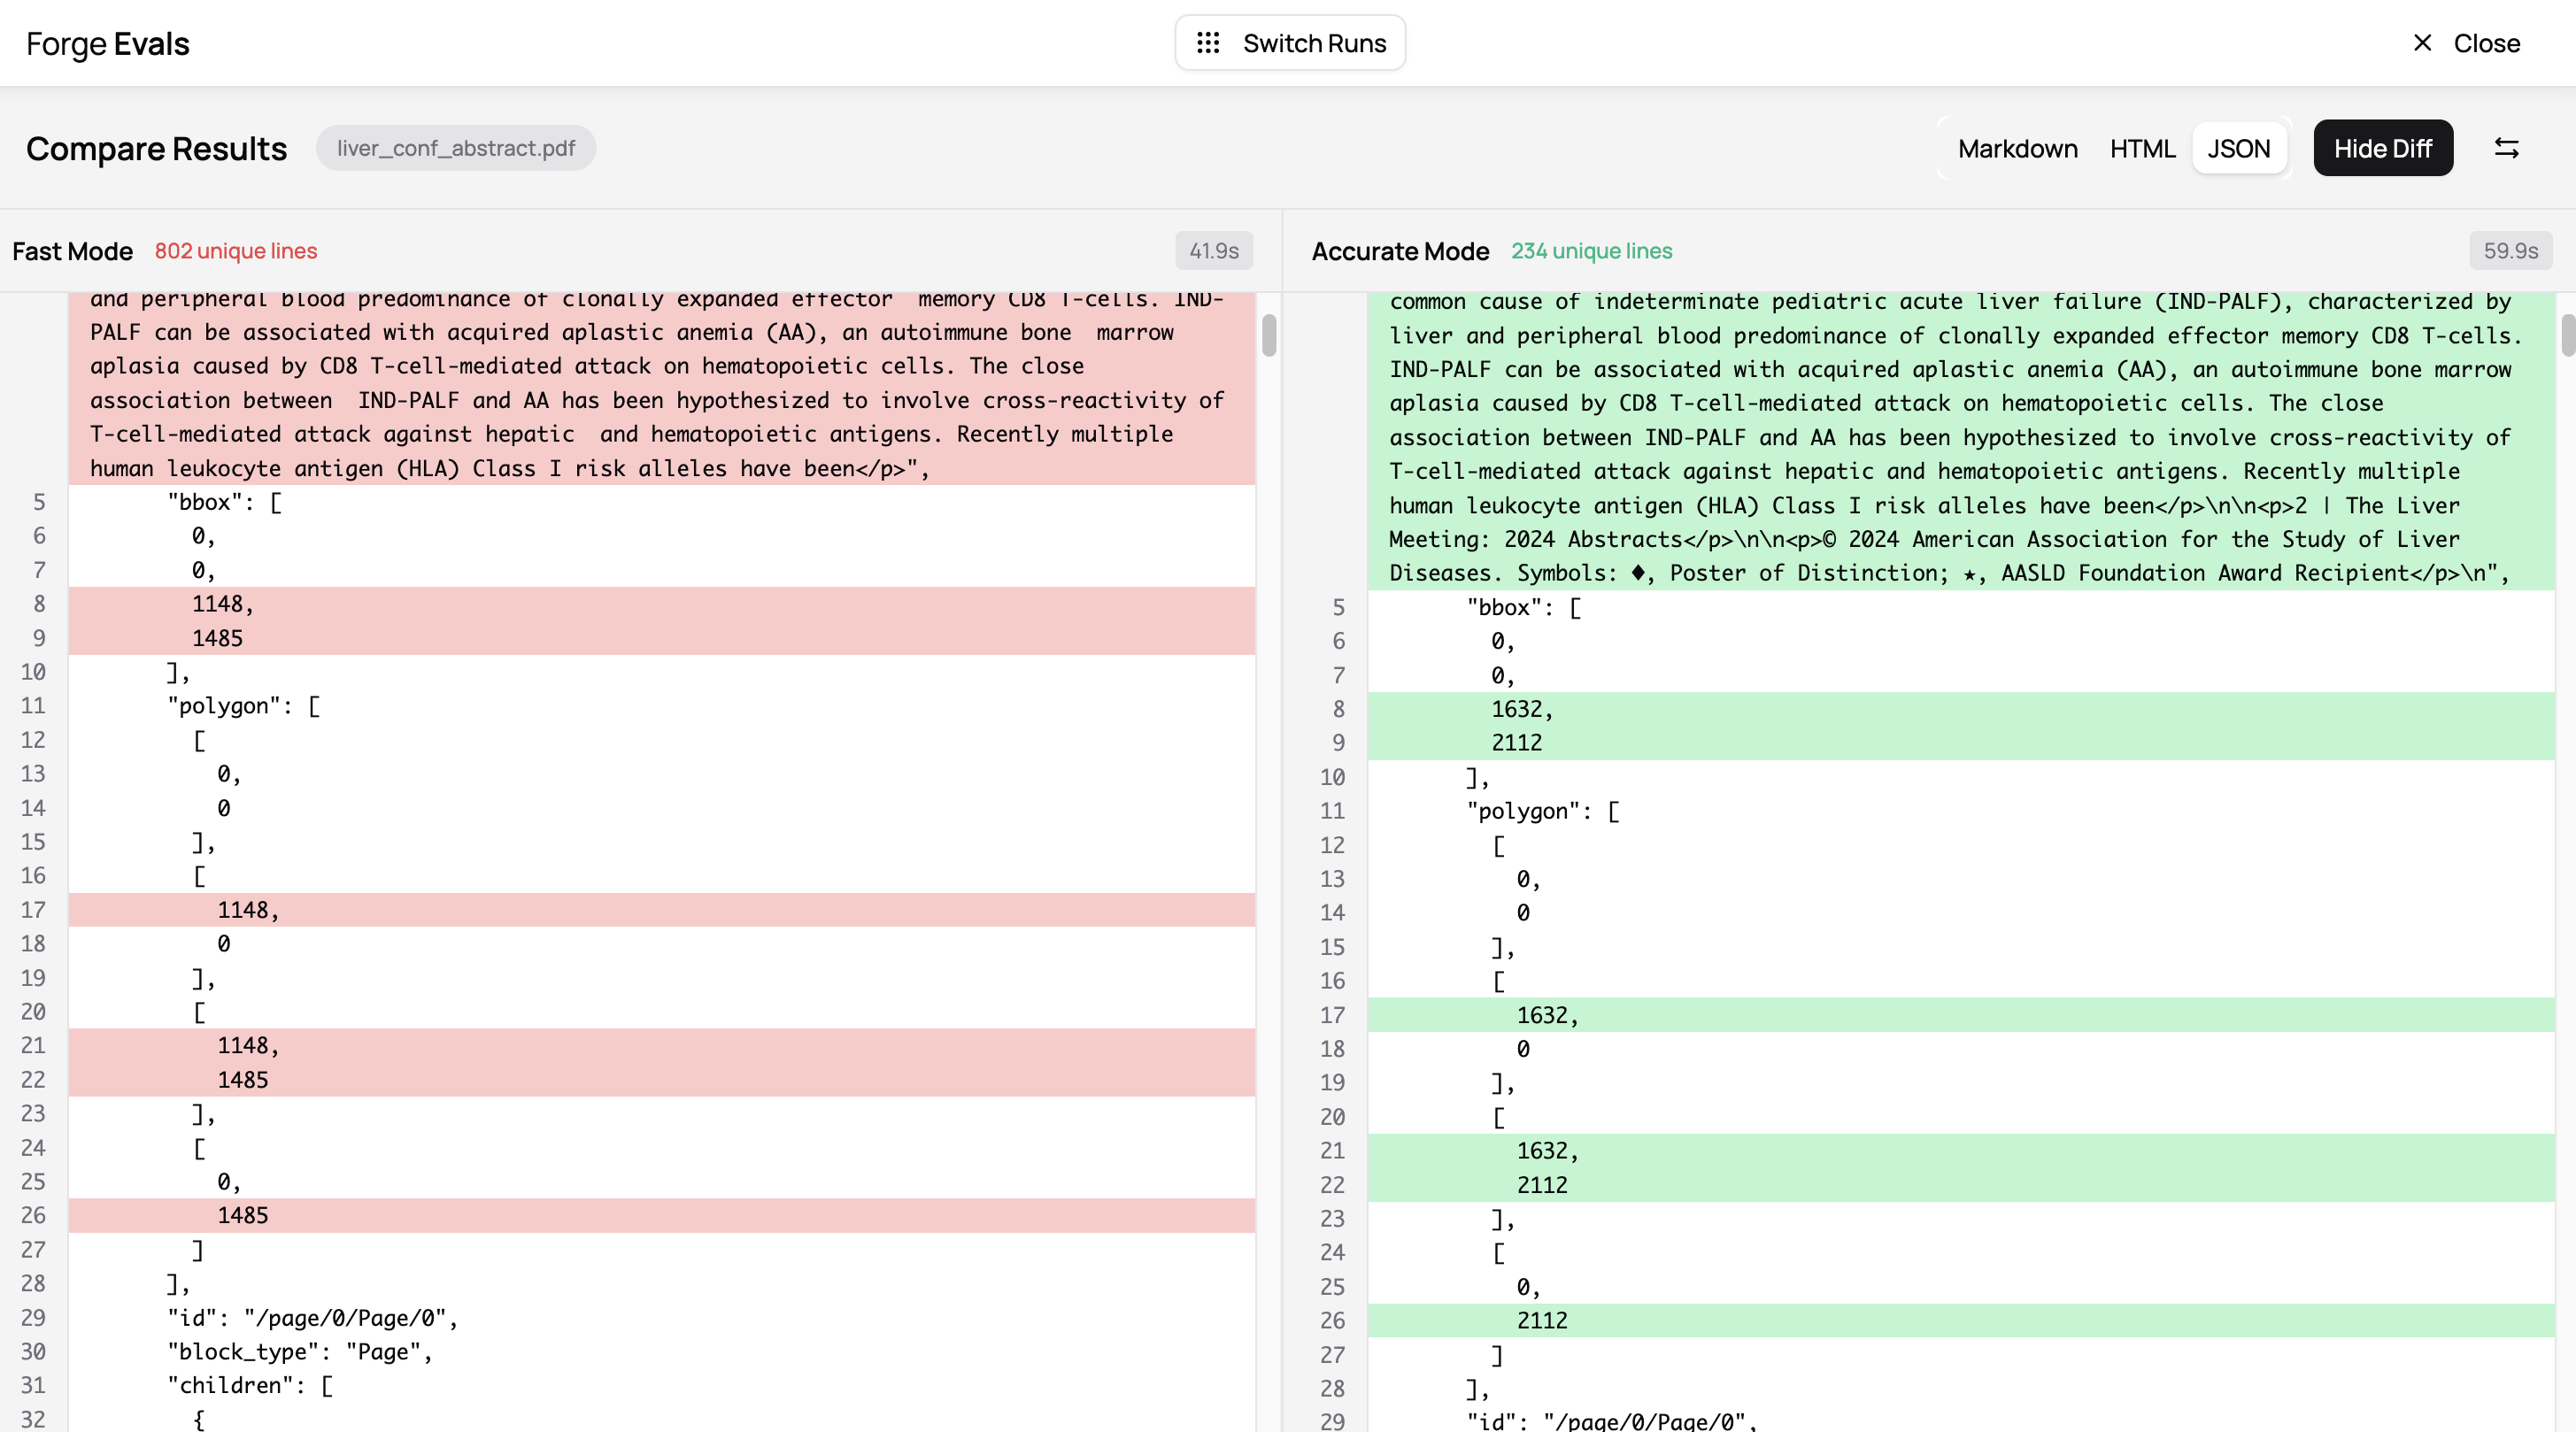
Task: Click the Switch Runs grid icon
Action: [1208, 43]
